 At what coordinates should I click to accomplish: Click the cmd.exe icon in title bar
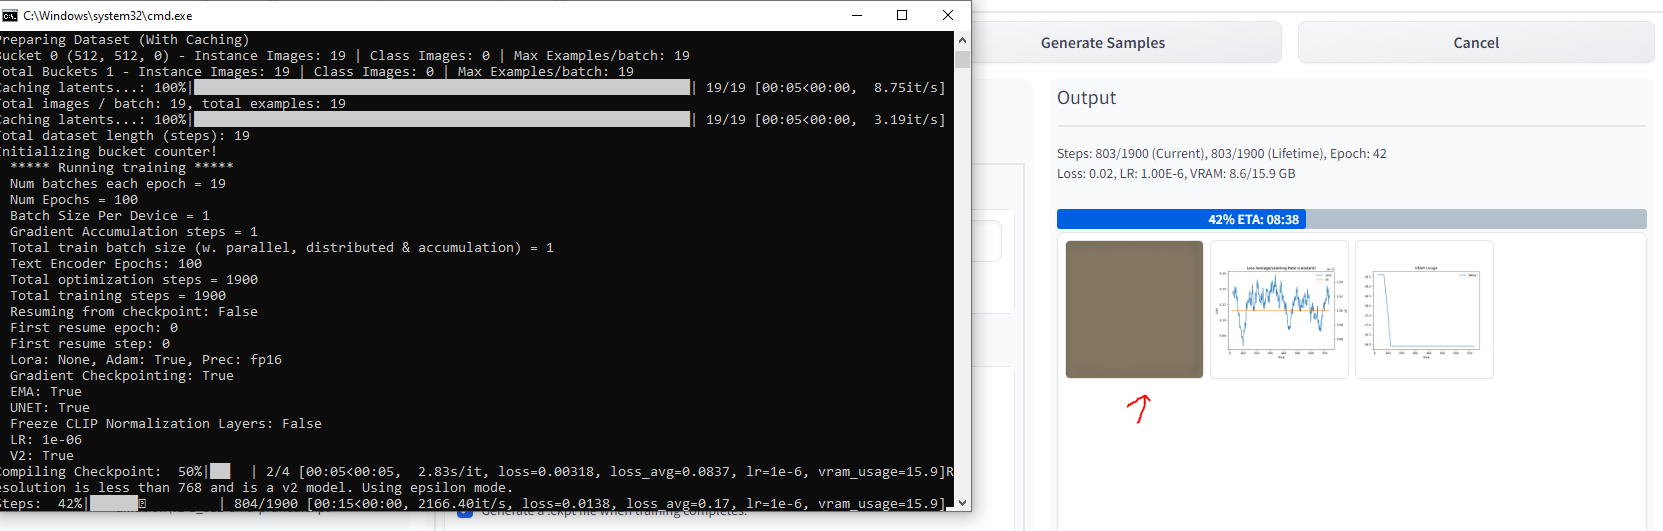click(x=10, y=15)
